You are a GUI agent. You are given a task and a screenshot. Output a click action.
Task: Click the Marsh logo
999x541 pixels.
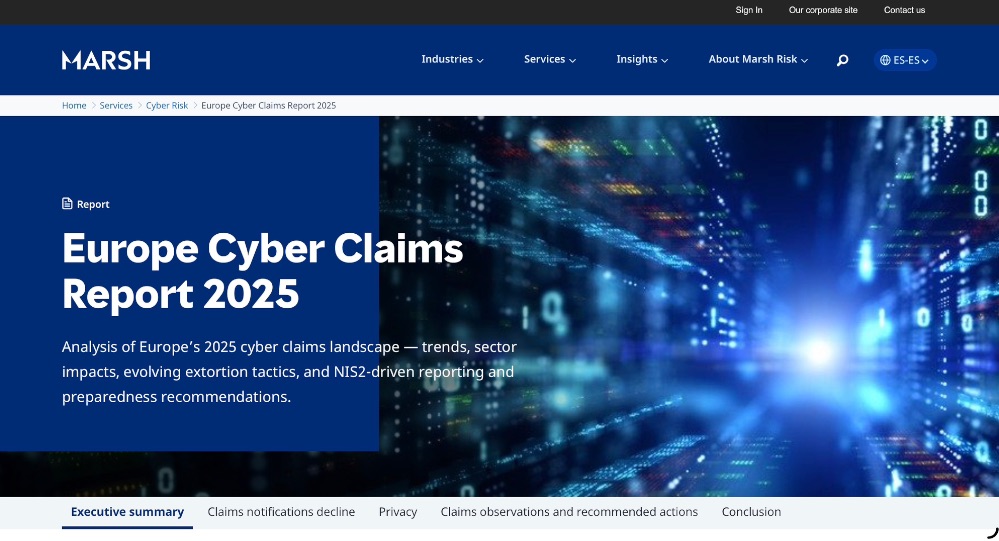pos(106,60)
